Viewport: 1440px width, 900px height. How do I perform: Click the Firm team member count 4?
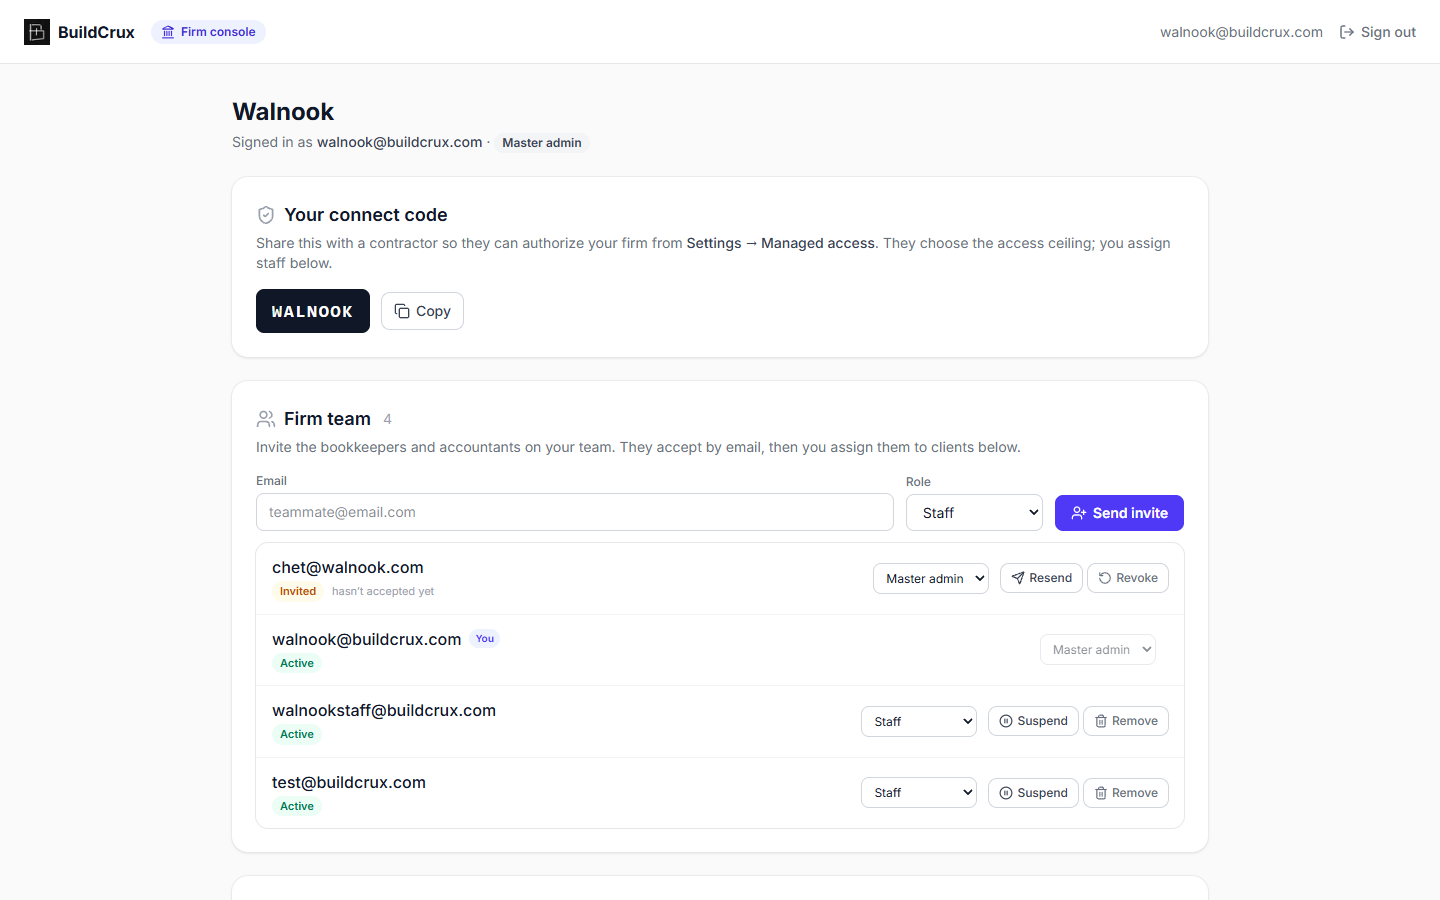[x=388, y=420]
